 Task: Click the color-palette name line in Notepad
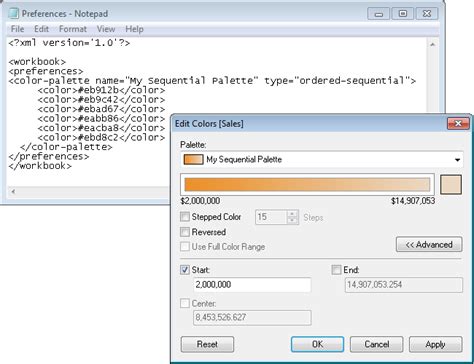(x=212, y=81)
